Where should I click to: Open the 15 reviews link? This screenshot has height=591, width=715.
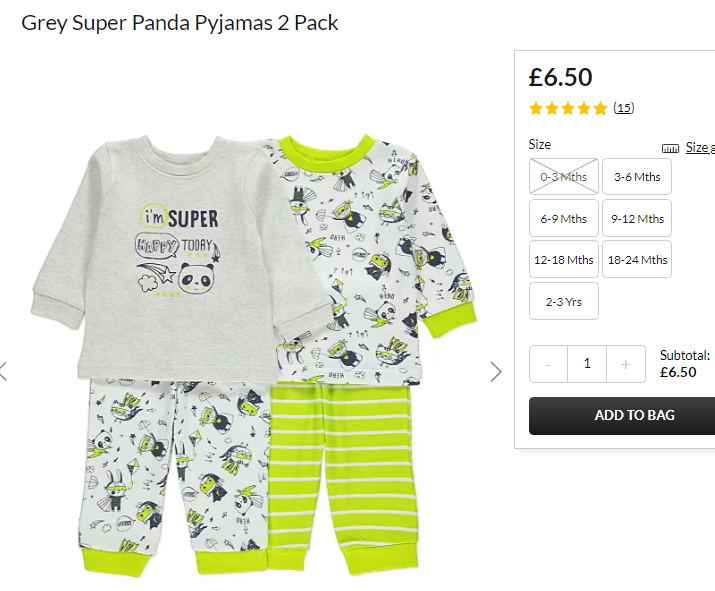click(x=623, y=108)
